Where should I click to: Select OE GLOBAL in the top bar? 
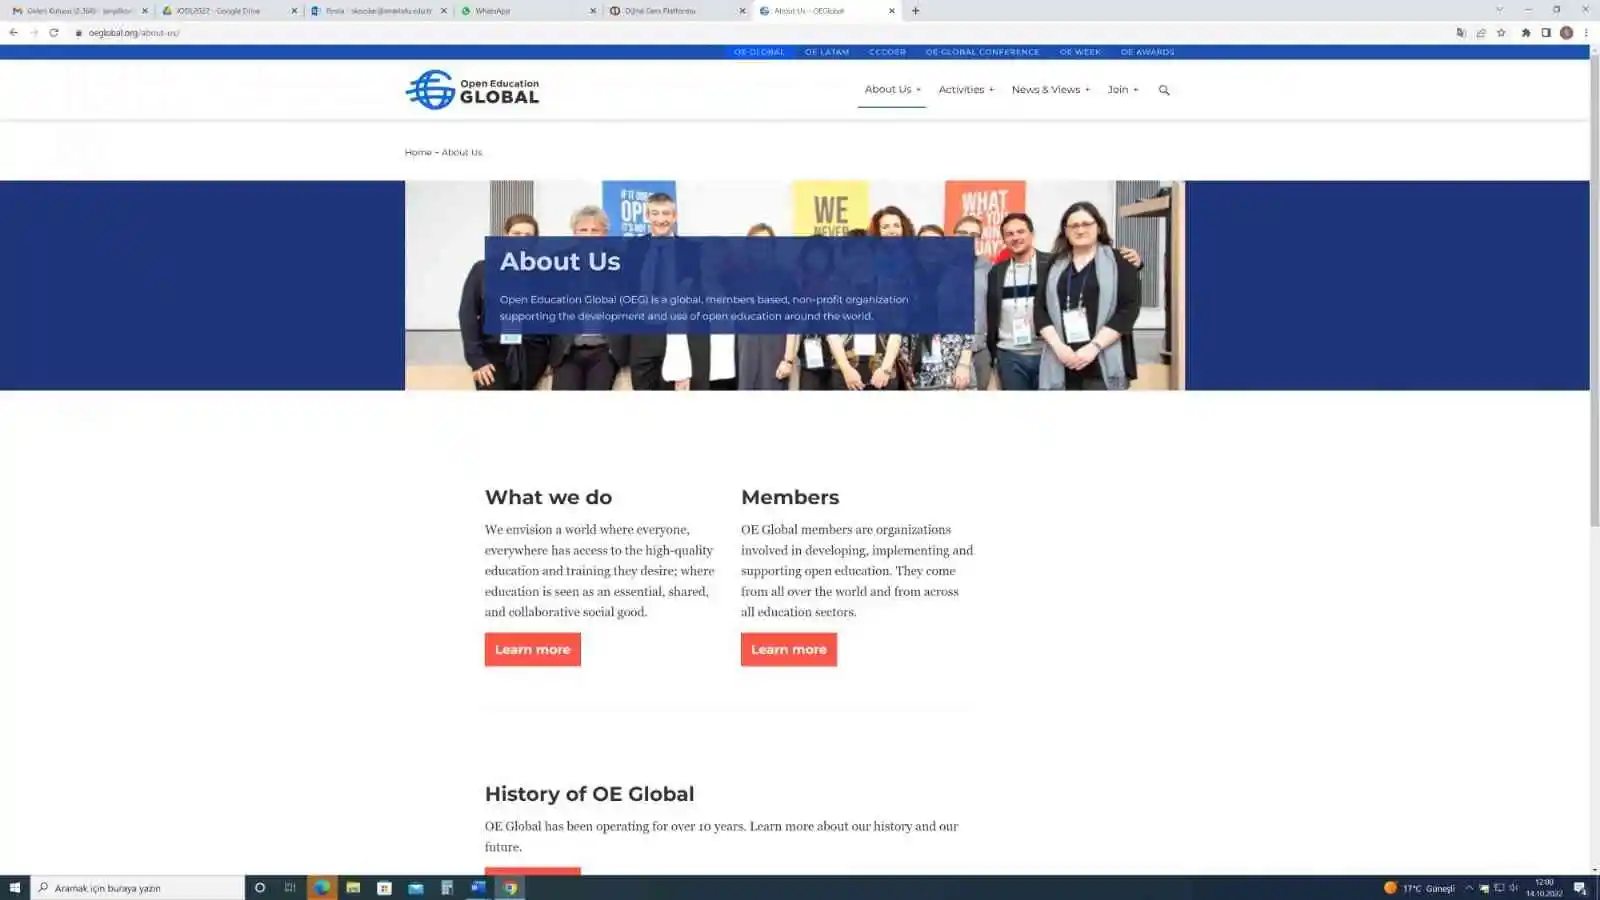point(759,52)
